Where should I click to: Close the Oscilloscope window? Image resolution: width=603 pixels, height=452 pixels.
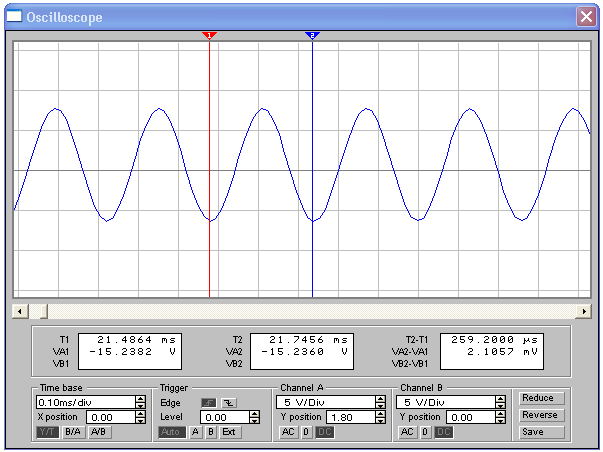tap(586, 17)
